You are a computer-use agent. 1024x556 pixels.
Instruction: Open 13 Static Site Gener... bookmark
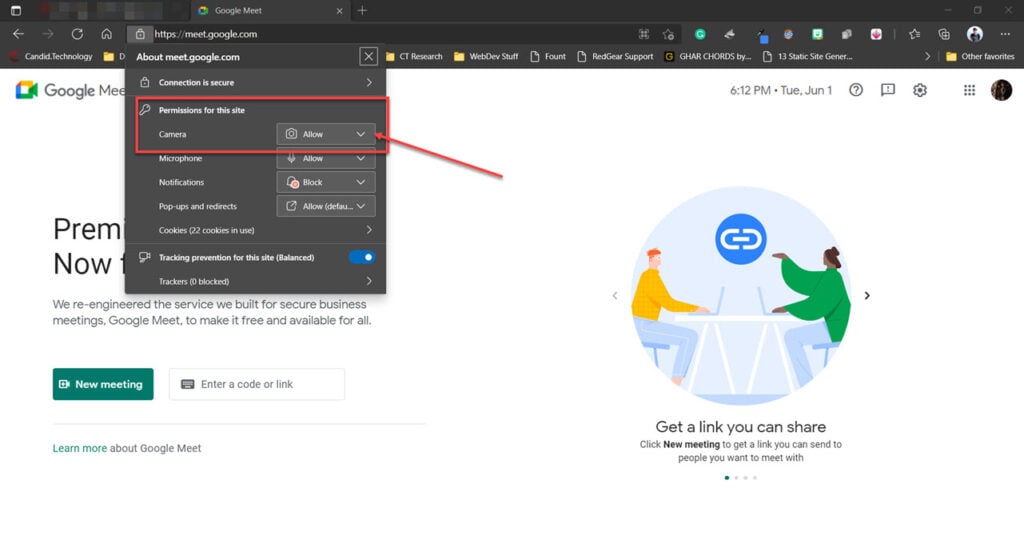[807, 56]
